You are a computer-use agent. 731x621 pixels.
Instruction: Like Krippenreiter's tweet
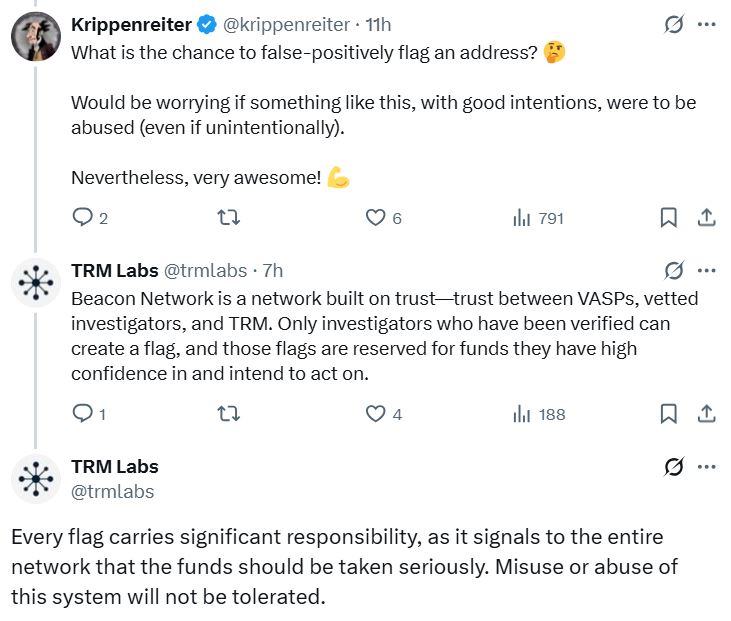click(x=375, y=217)
